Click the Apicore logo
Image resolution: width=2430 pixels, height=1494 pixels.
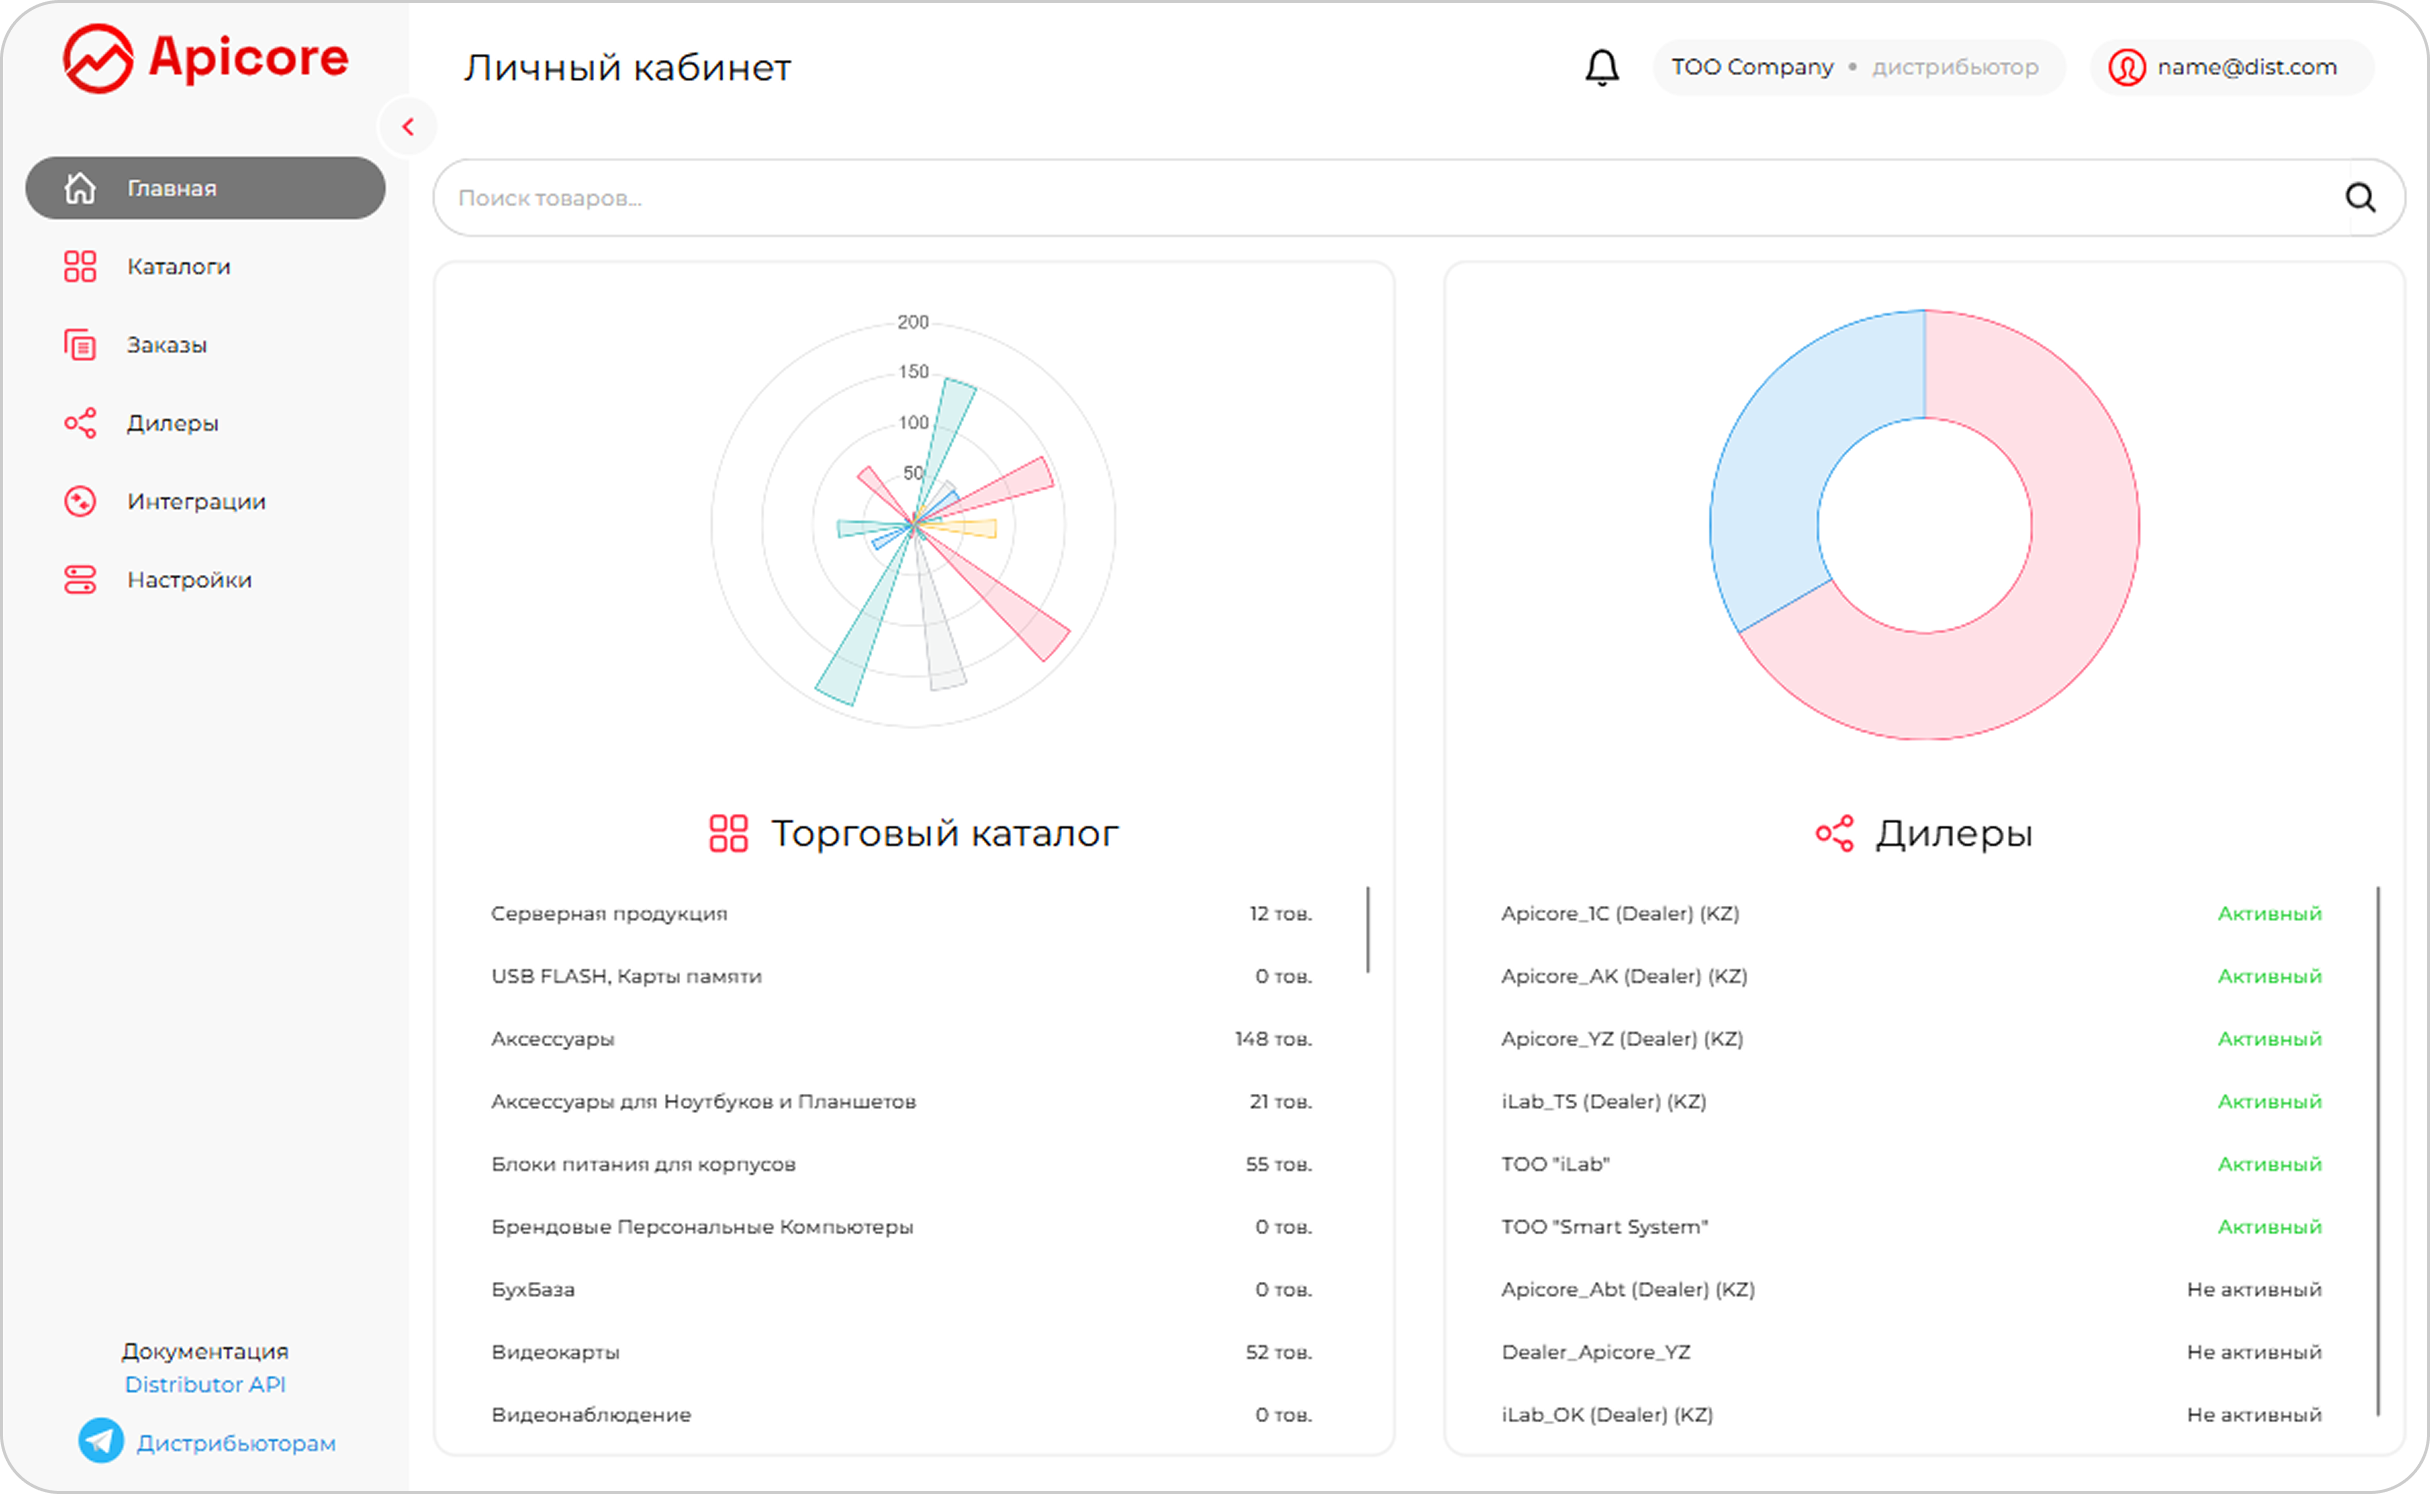(x=205, y=58)
